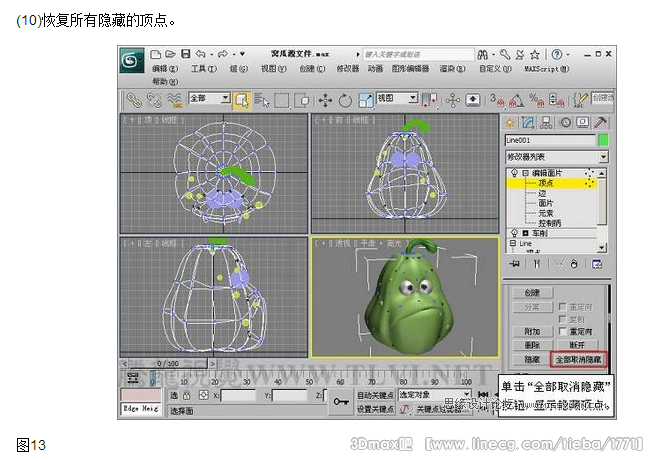Select the Unlink Selection tool
672x461 pixels.
click(x=153, y=100)
